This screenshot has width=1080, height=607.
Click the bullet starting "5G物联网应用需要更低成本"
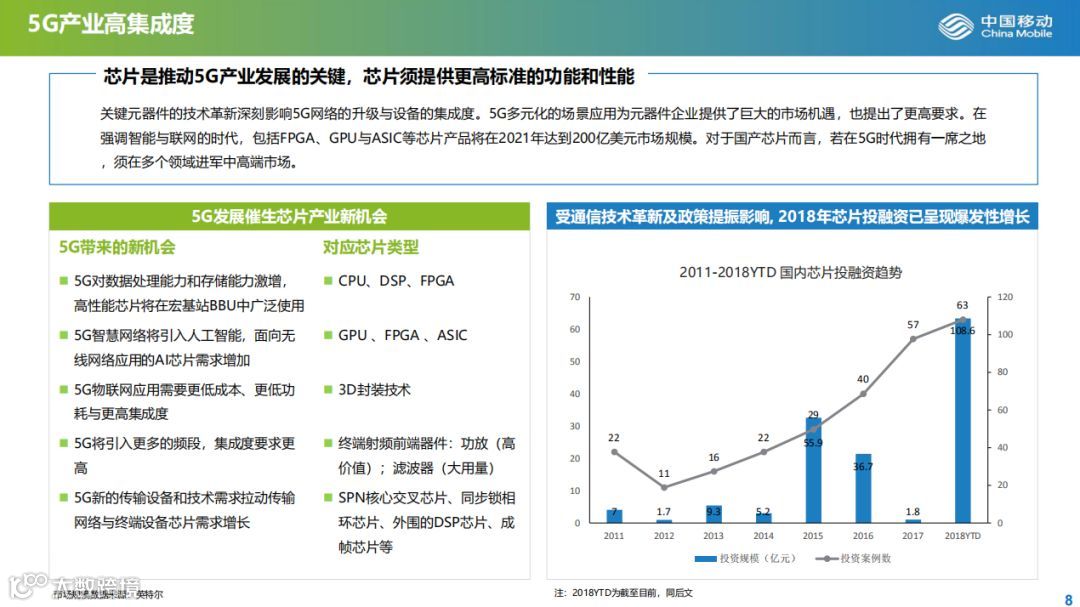(x=185, y=402)
